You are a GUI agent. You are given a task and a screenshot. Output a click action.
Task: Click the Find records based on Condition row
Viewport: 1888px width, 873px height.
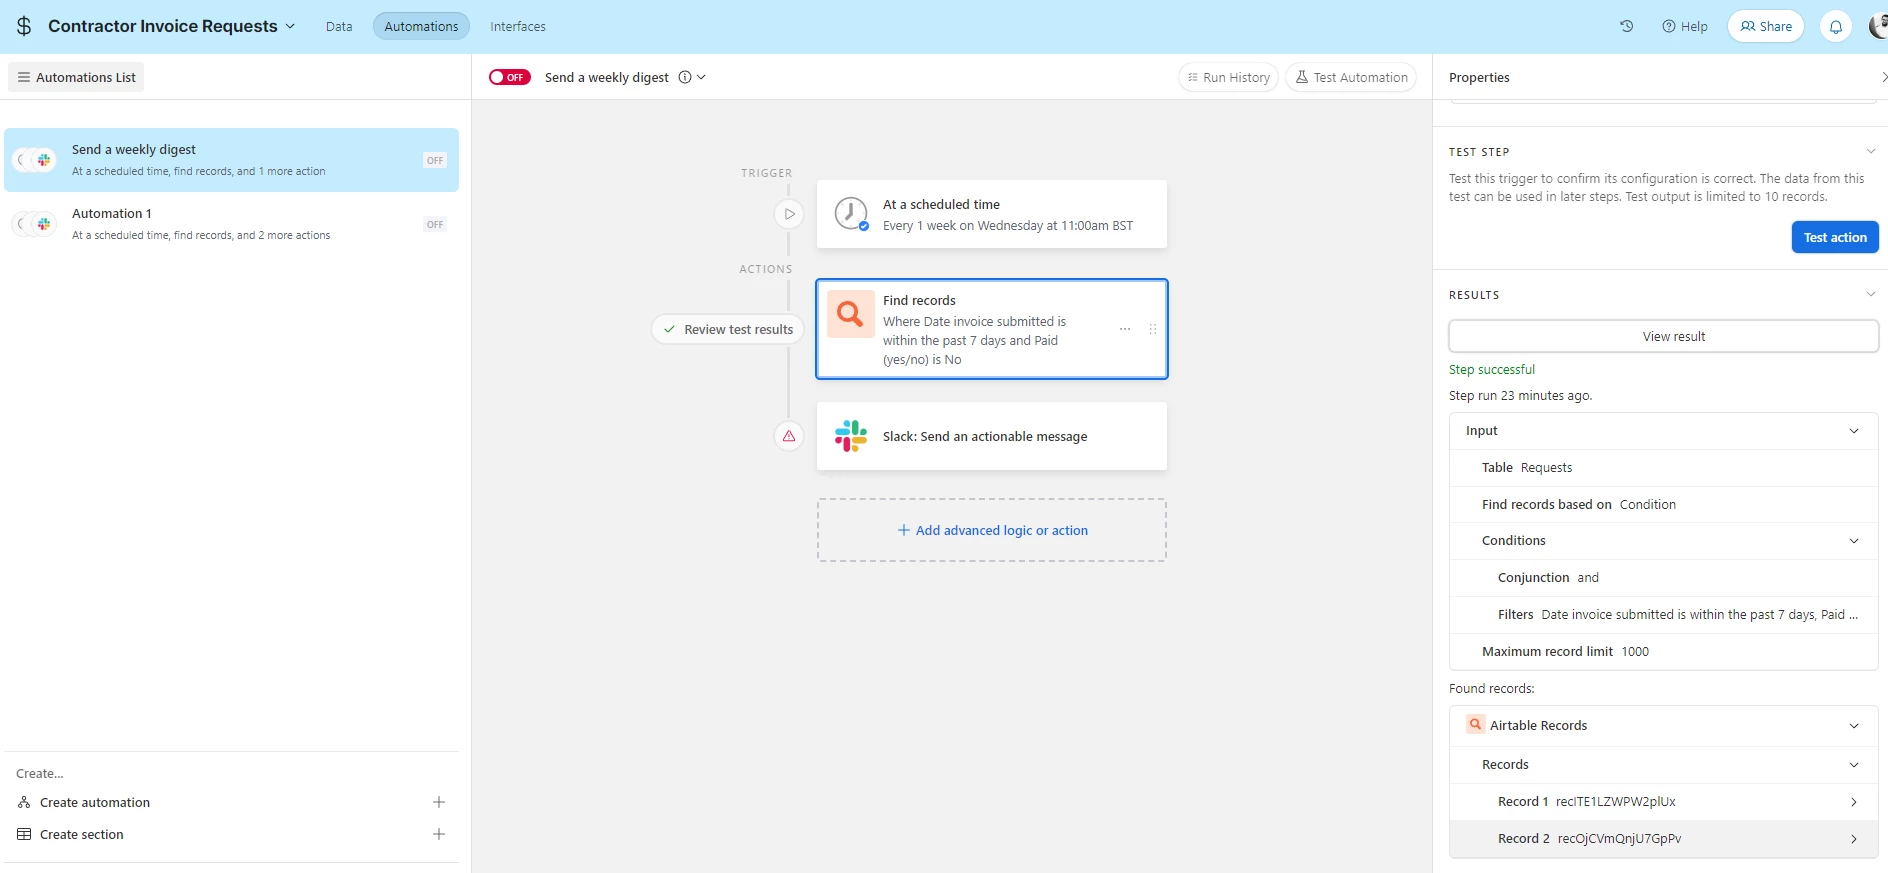1664,505
